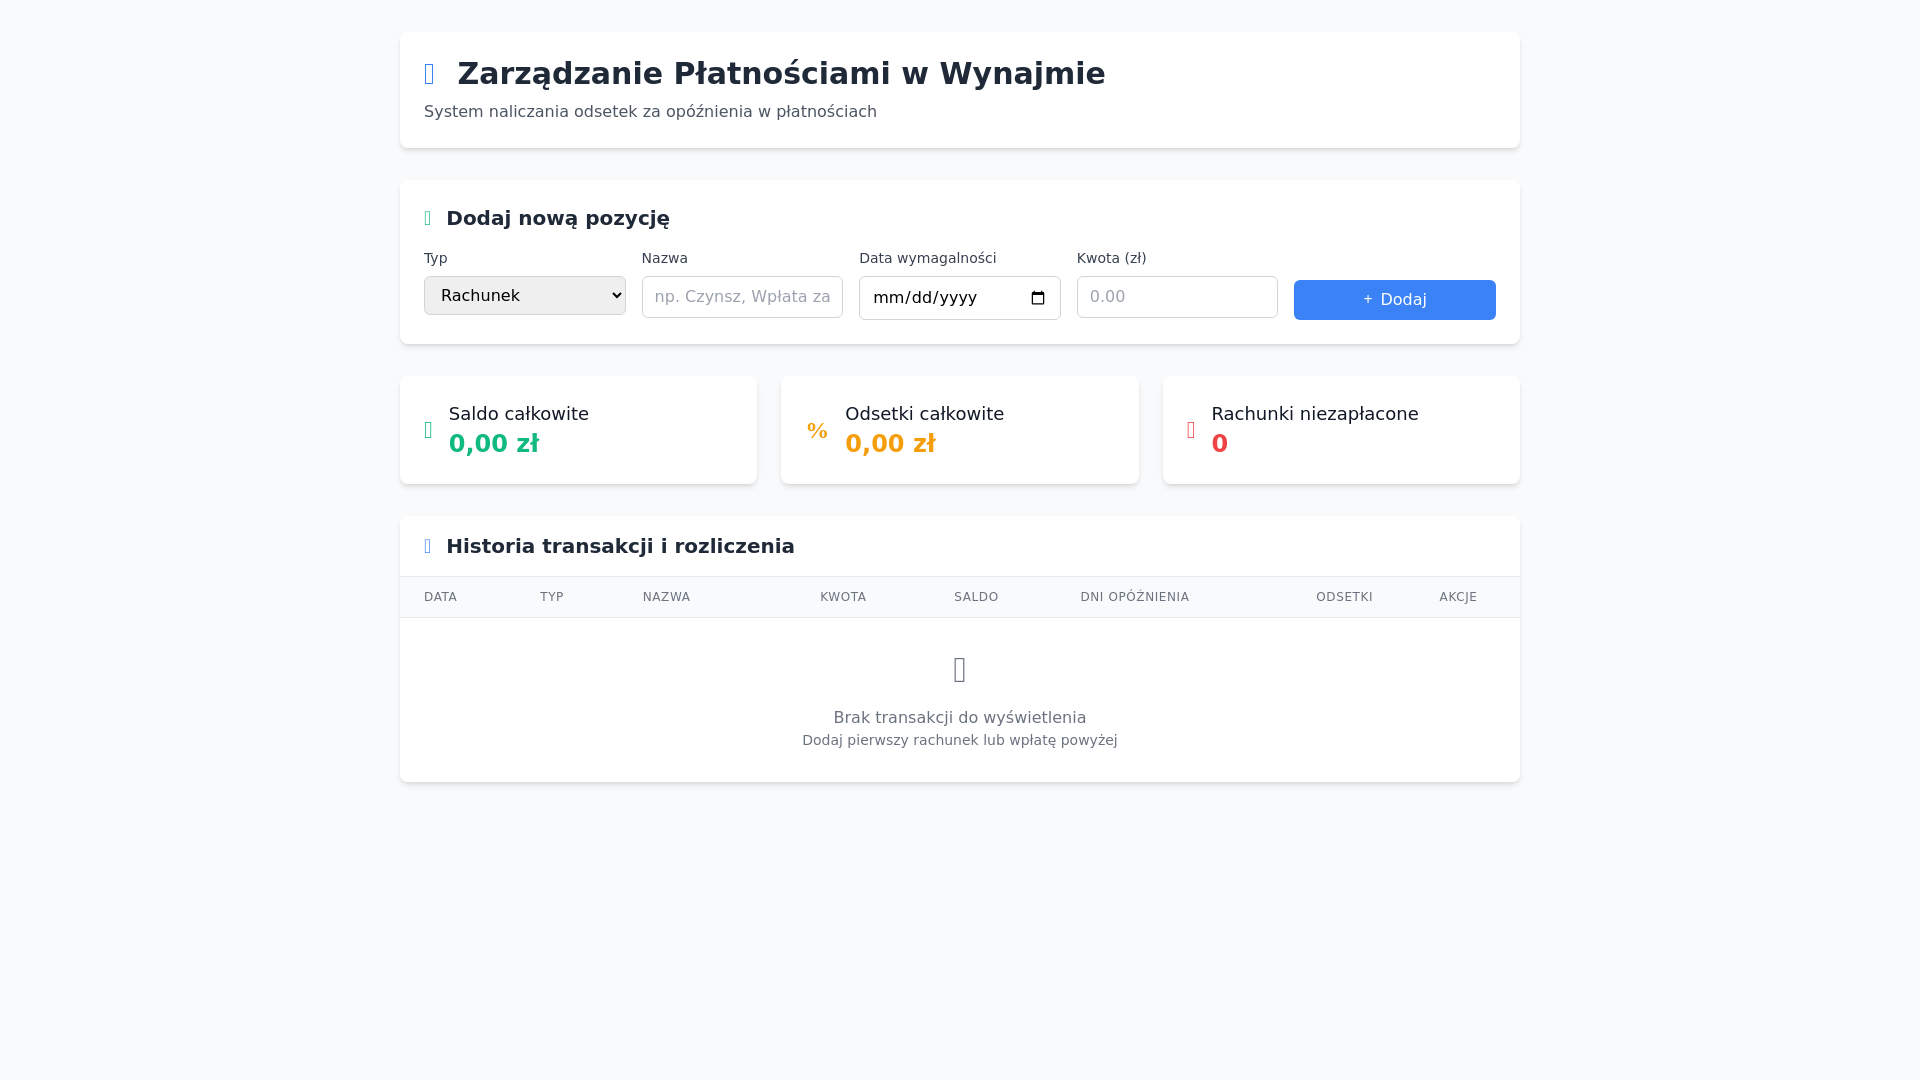The image size is (1920, 1080).
Task: Click the Odsetki całkowite 0,00 zł value
Action: pyautogui.click(x=890, y=444)
